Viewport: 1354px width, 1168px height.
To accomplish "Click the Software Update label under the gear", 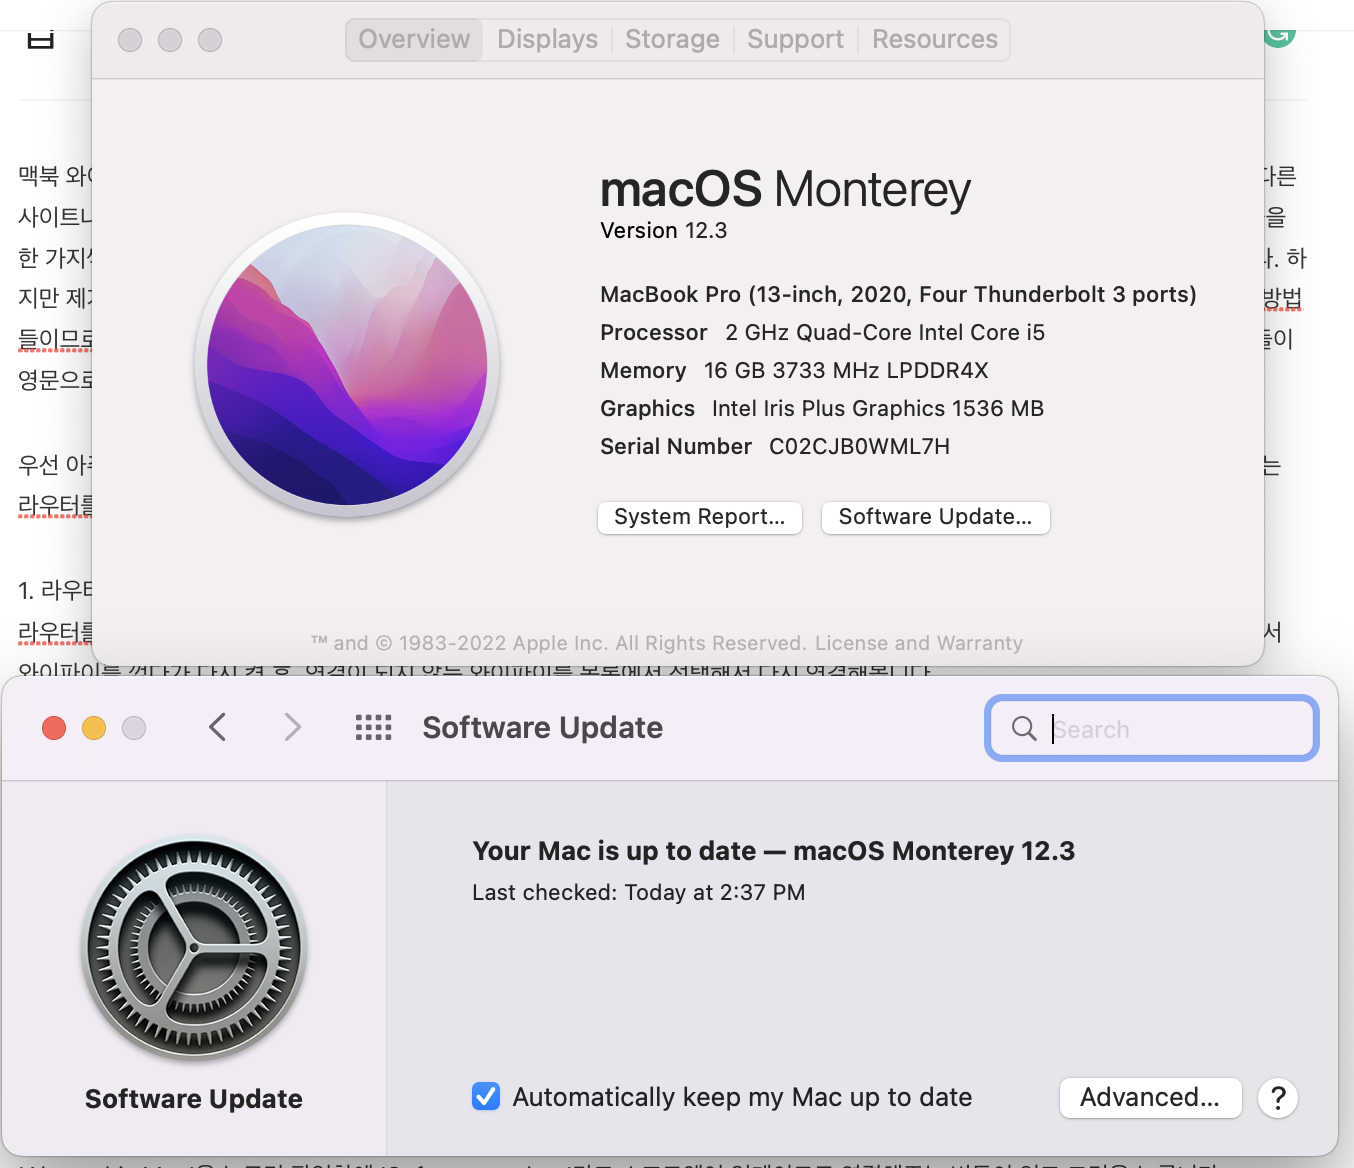I will [x=194, y=1099].
